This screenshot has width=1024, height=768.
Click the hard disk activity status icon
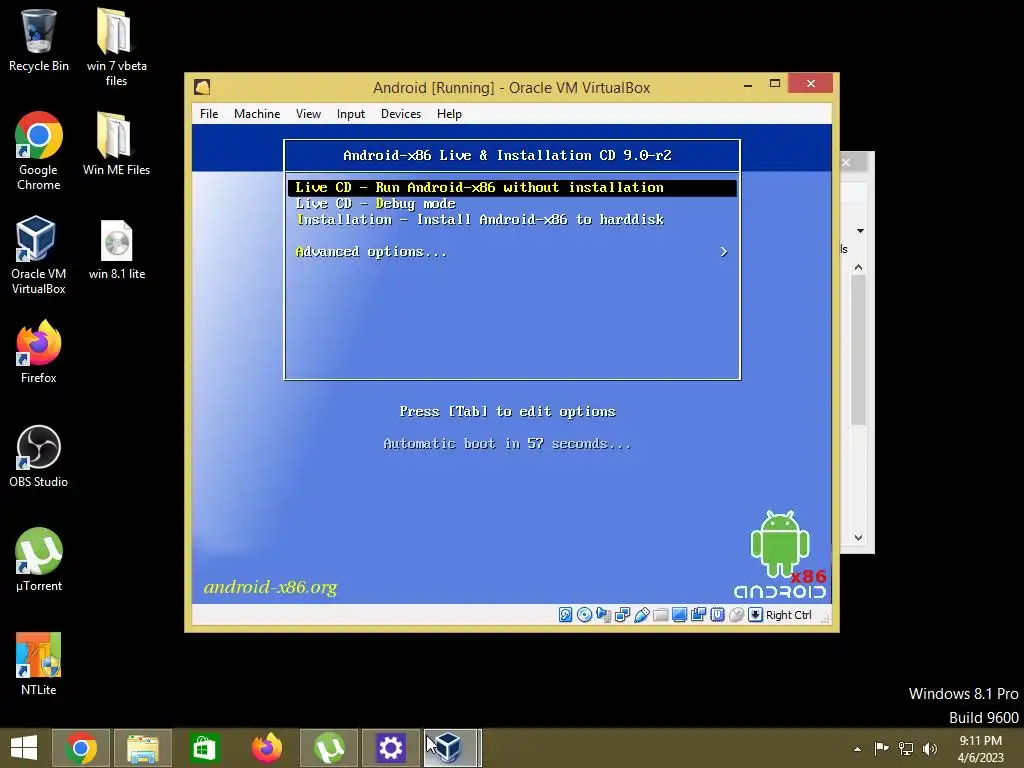566,615
